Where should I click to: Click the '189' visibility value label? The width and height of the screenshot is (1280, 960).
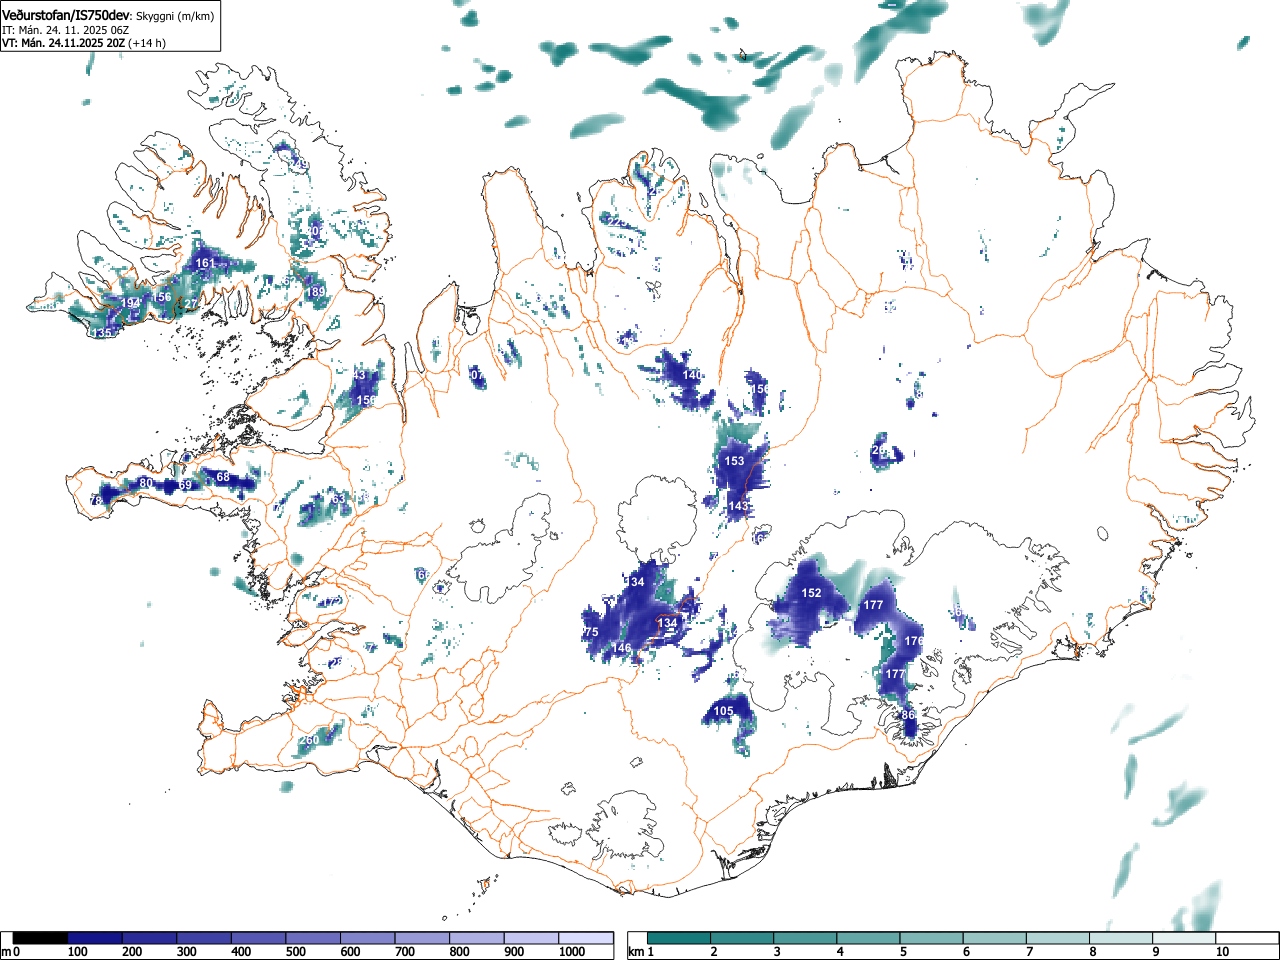[315, 292]
